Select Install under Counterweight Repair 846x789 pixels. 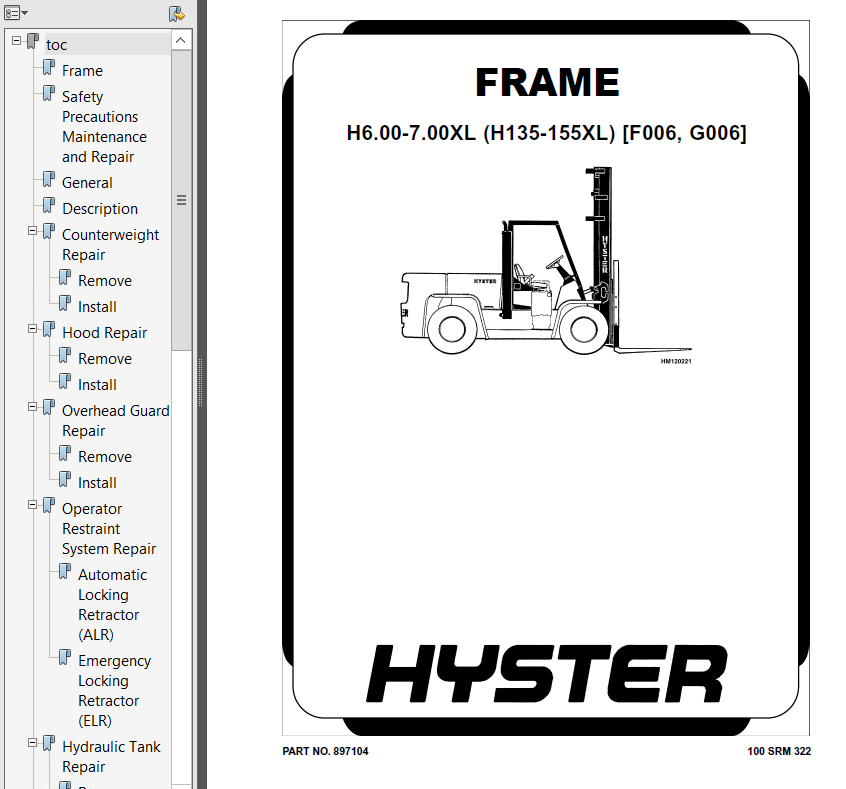(x=97, y=307)
